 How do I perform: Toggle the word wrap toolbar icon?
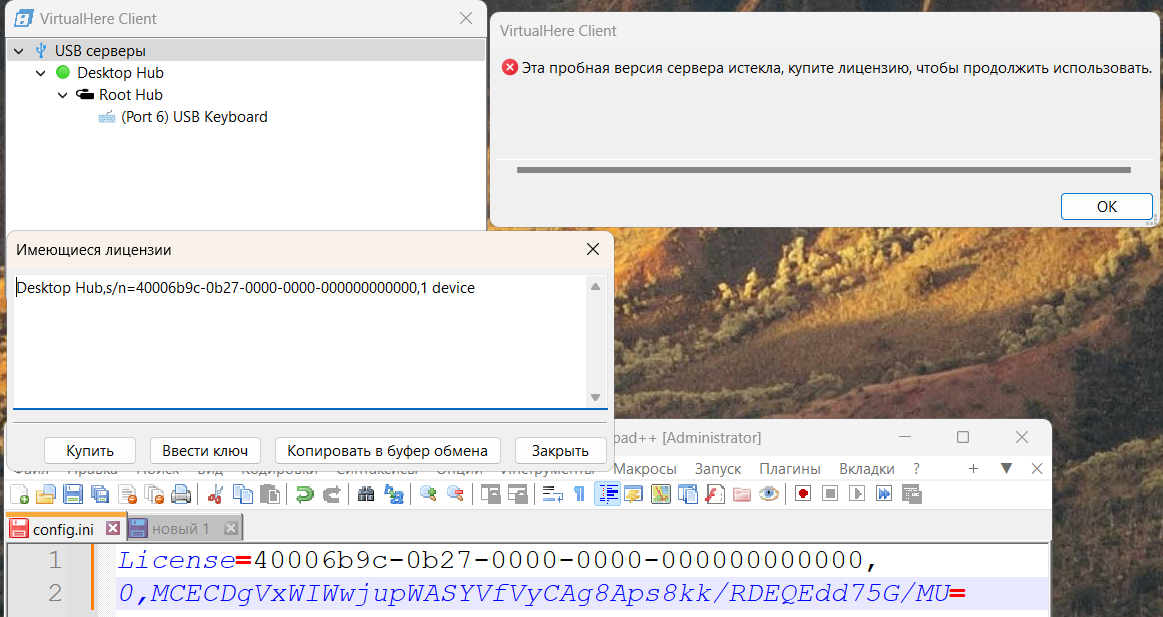coord(552,493)
